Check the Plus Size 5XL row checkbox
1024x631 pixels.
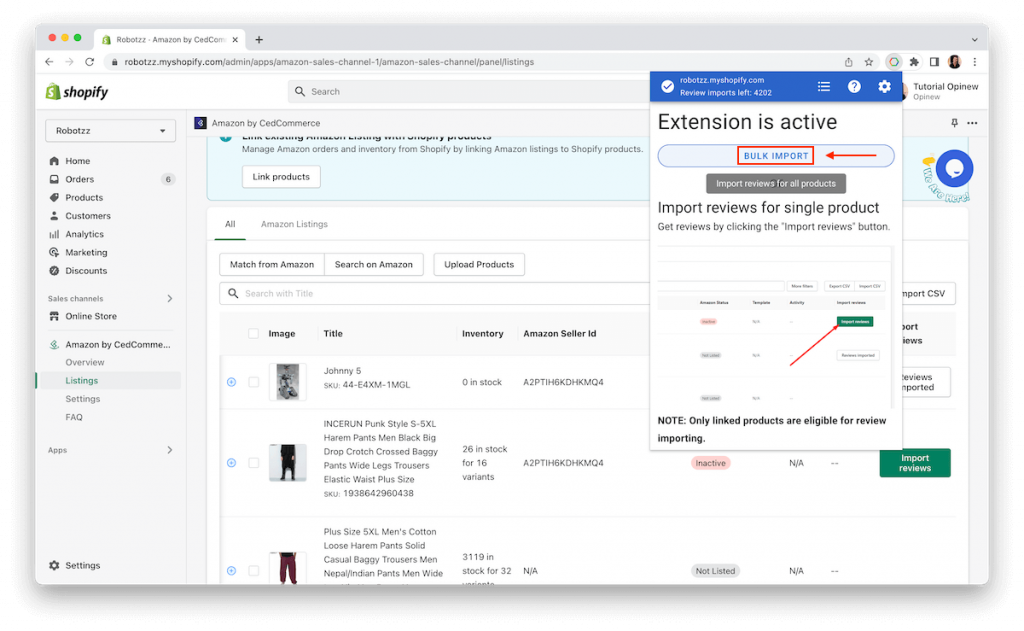253,571
